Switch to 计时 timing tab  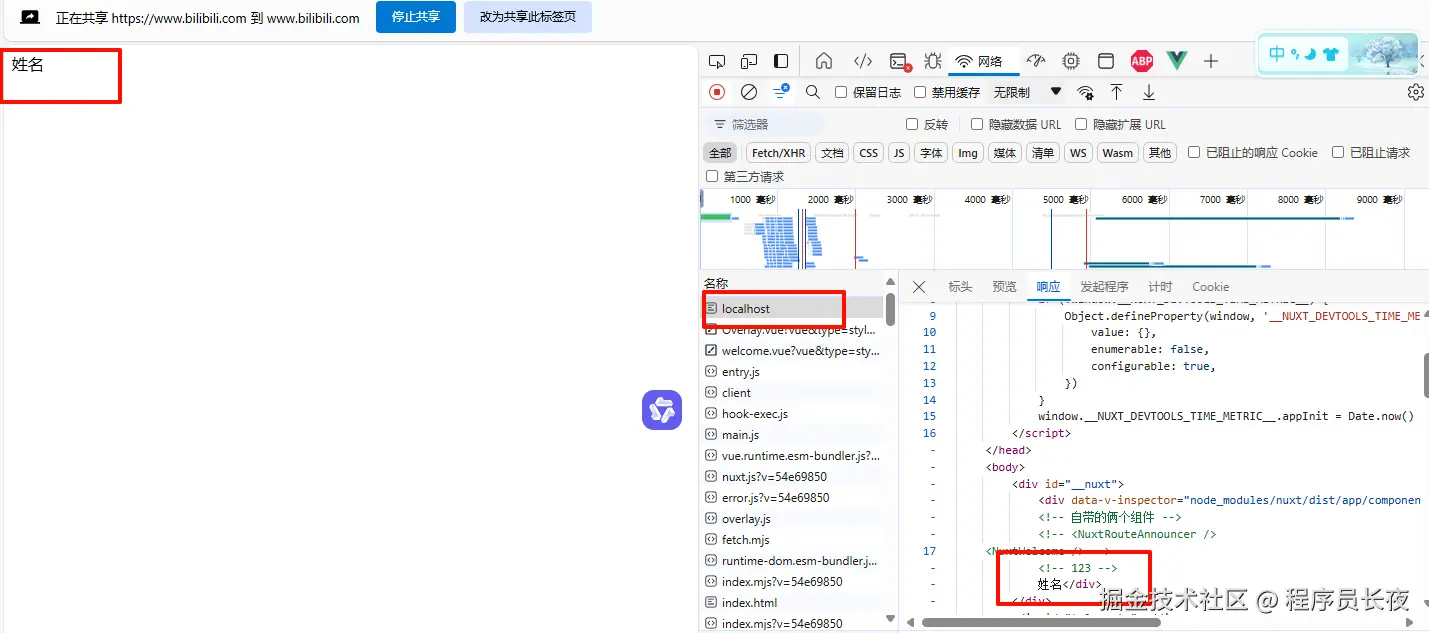pyautogui.click(x=1160, y=287)
